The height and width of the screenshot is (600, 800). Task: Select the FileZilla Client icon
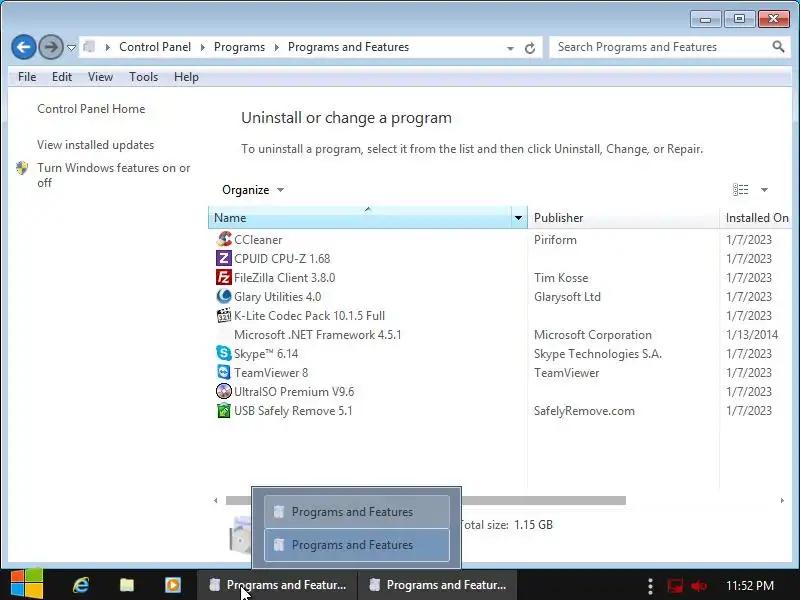tap(223, 277)
